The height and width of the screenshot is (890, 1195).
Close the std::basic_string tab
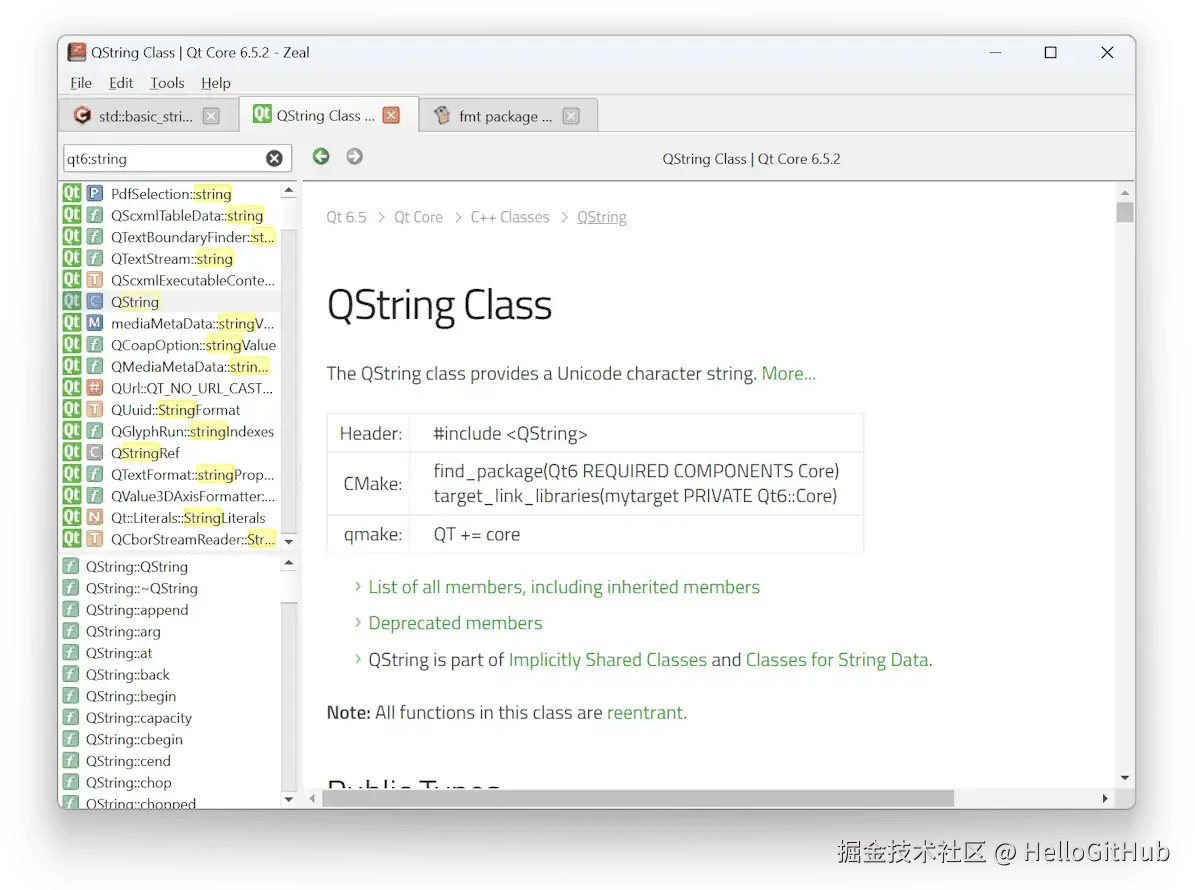tap(211, 116)
